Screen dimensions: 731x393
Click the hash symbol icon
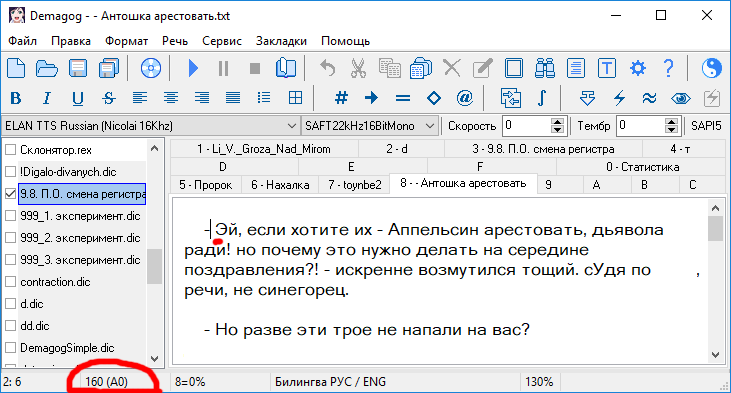(341, 98)
